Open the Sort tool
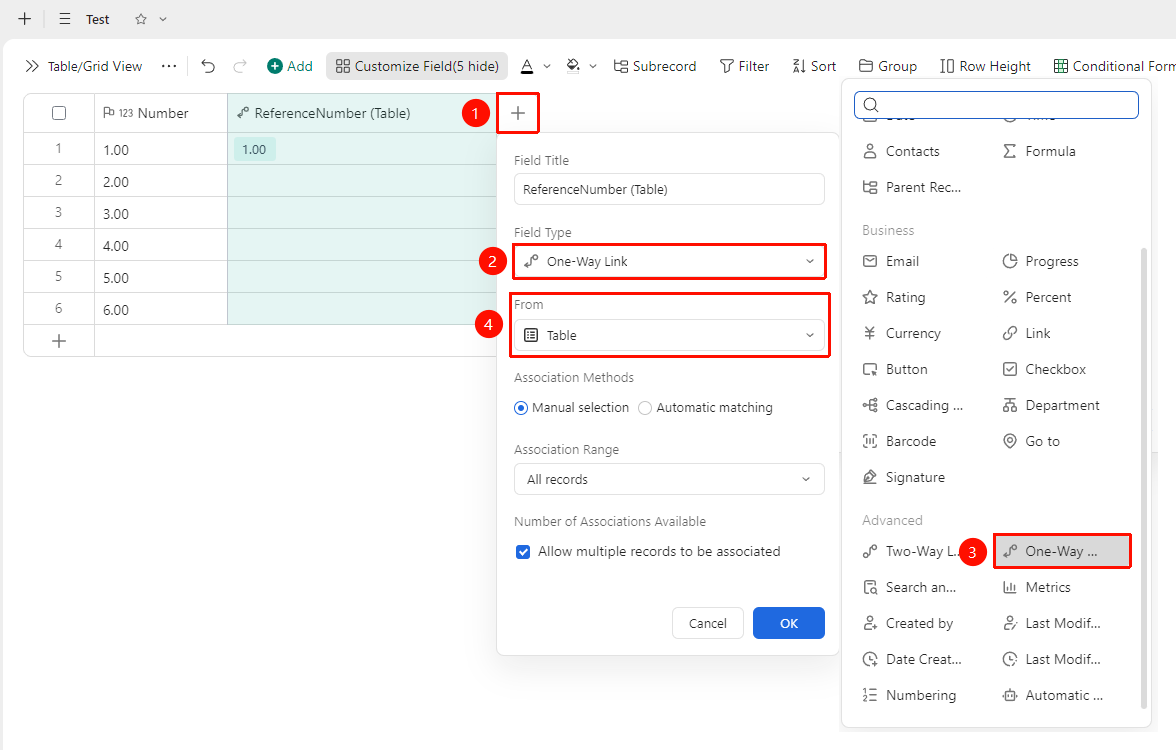 click(814, 66)
